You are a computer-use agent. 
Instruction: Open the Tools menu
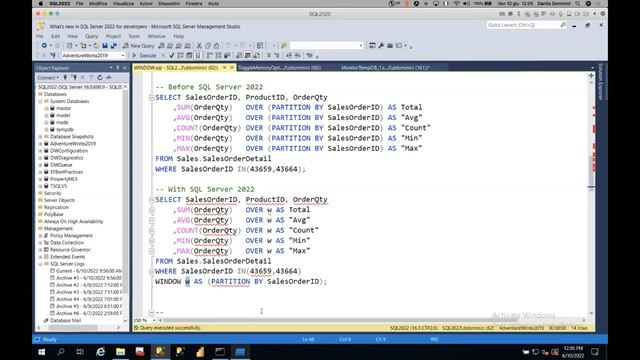[134, 36]
